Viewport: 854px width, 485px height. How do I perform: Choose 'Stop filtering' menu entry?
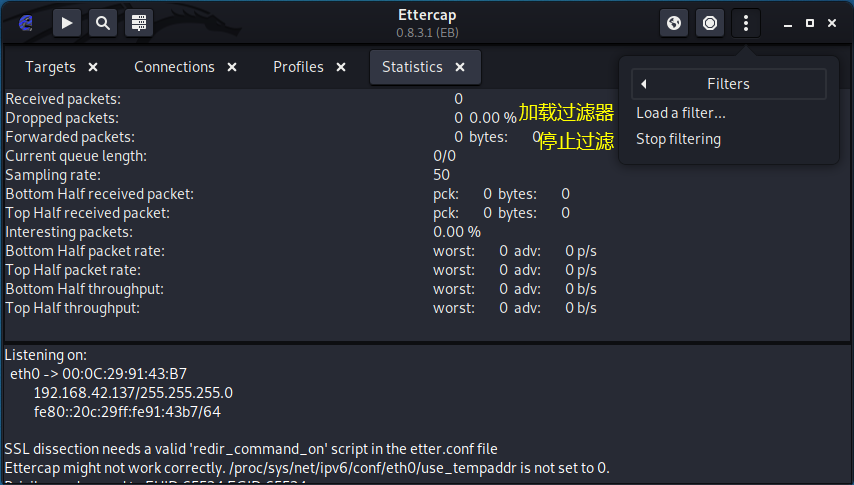[679, 139]
